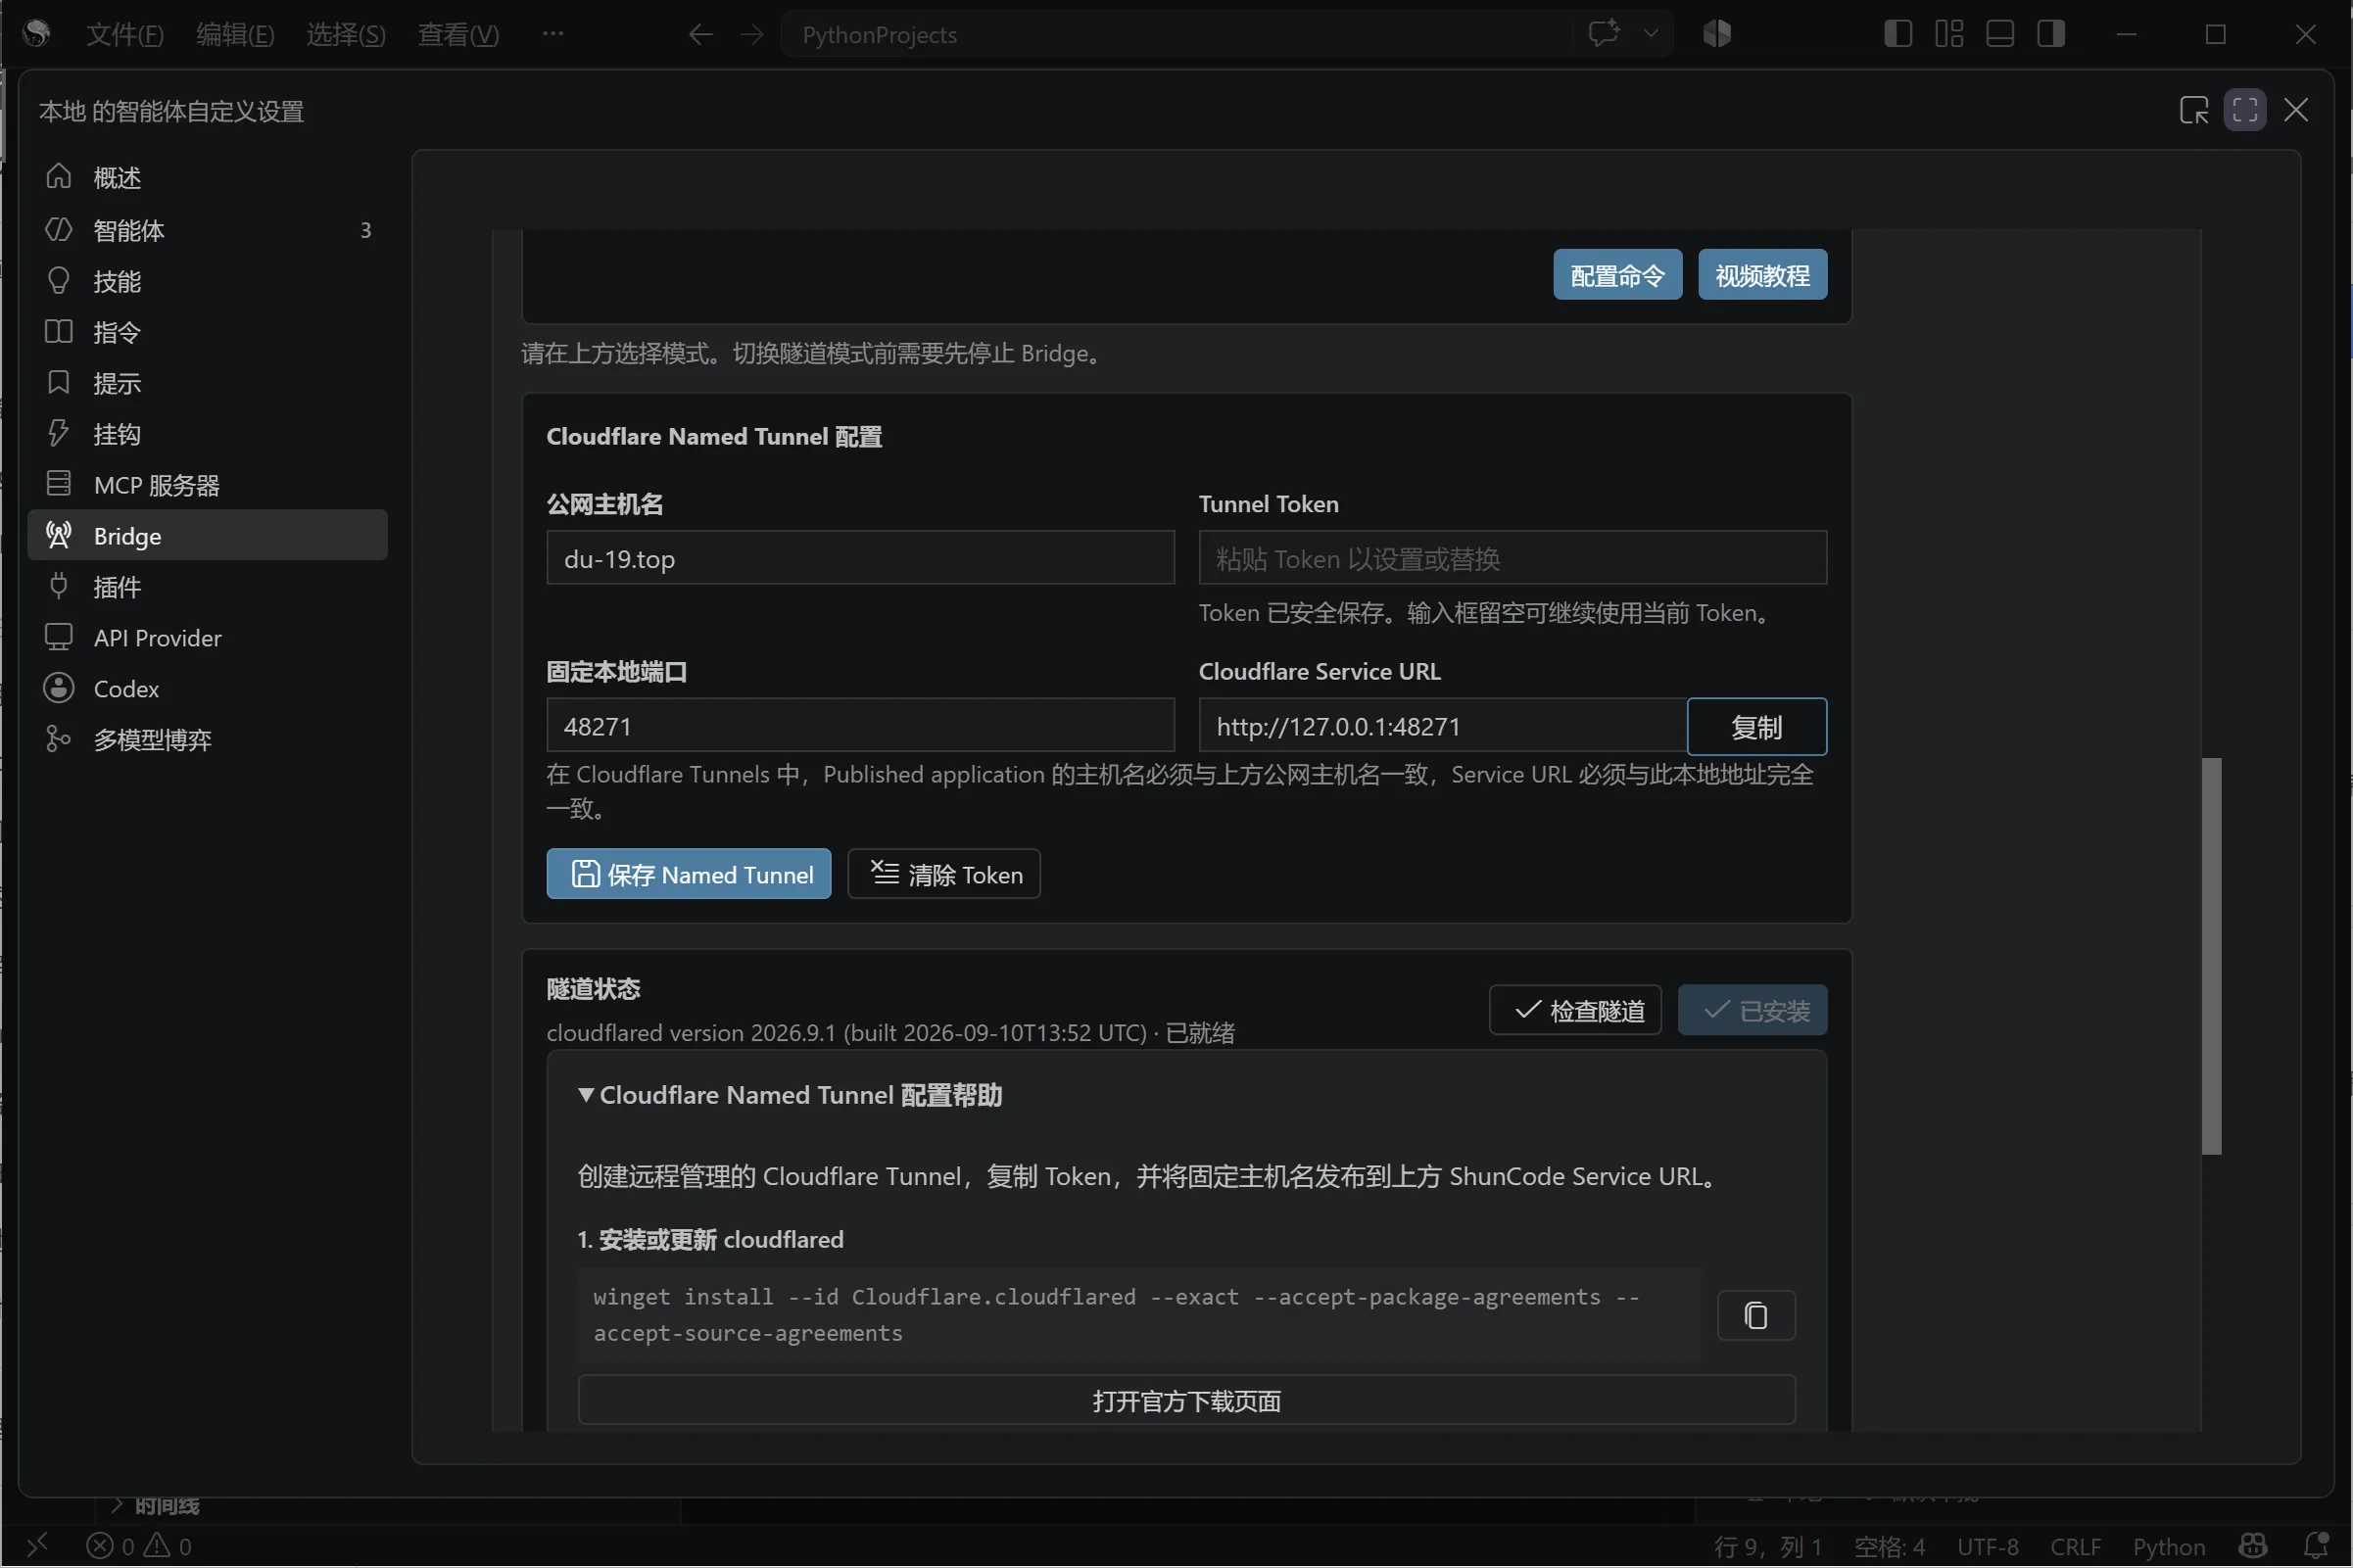The width and height of the screenshot is (2353, 1568).
Task: Open the 查看(V) menu
Action: (458, 35)
